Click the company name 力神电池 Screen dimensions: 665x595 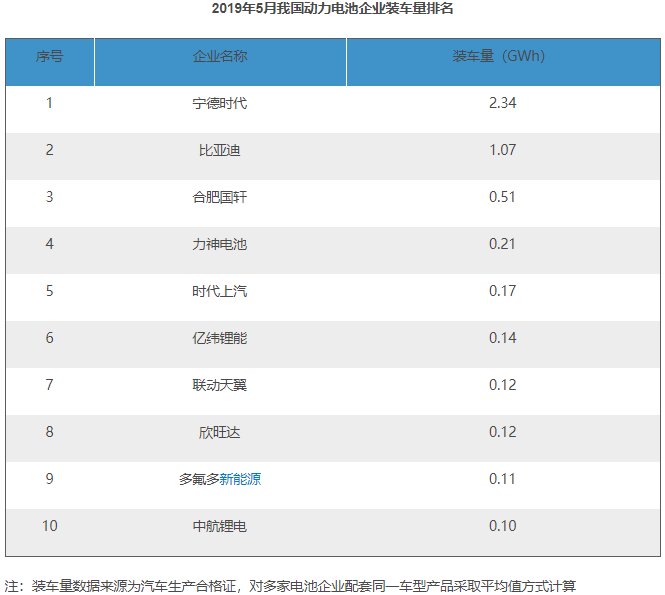(x=220, y=244)
